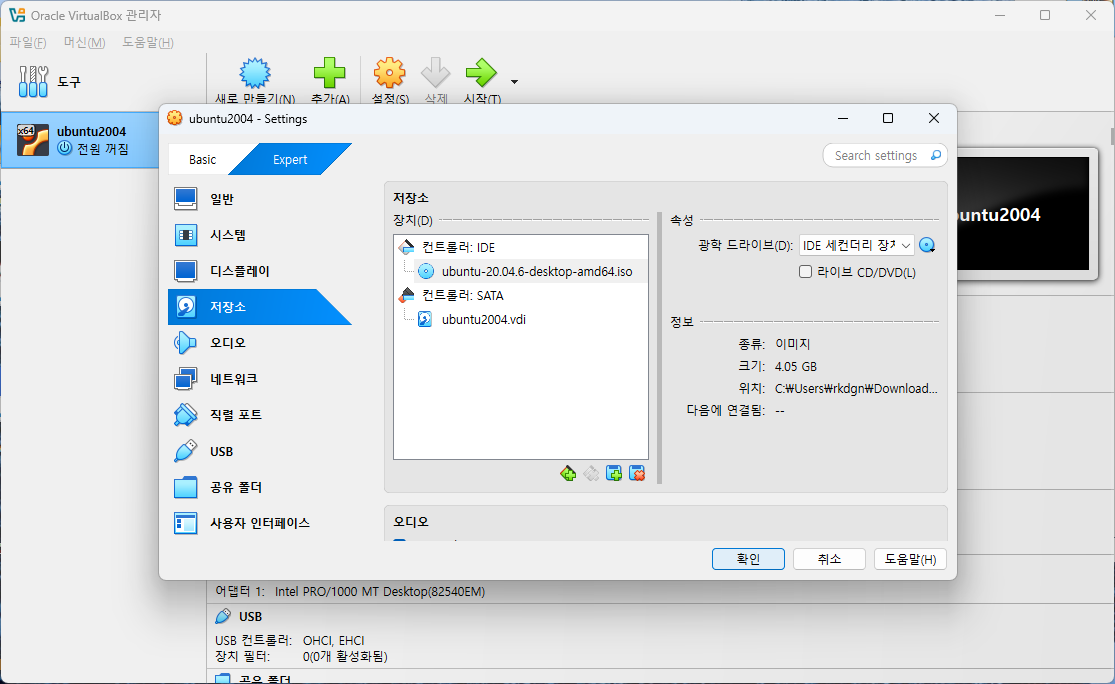
Task: Click the 추가 green plus toolbar icon
Action: [330, 73]
